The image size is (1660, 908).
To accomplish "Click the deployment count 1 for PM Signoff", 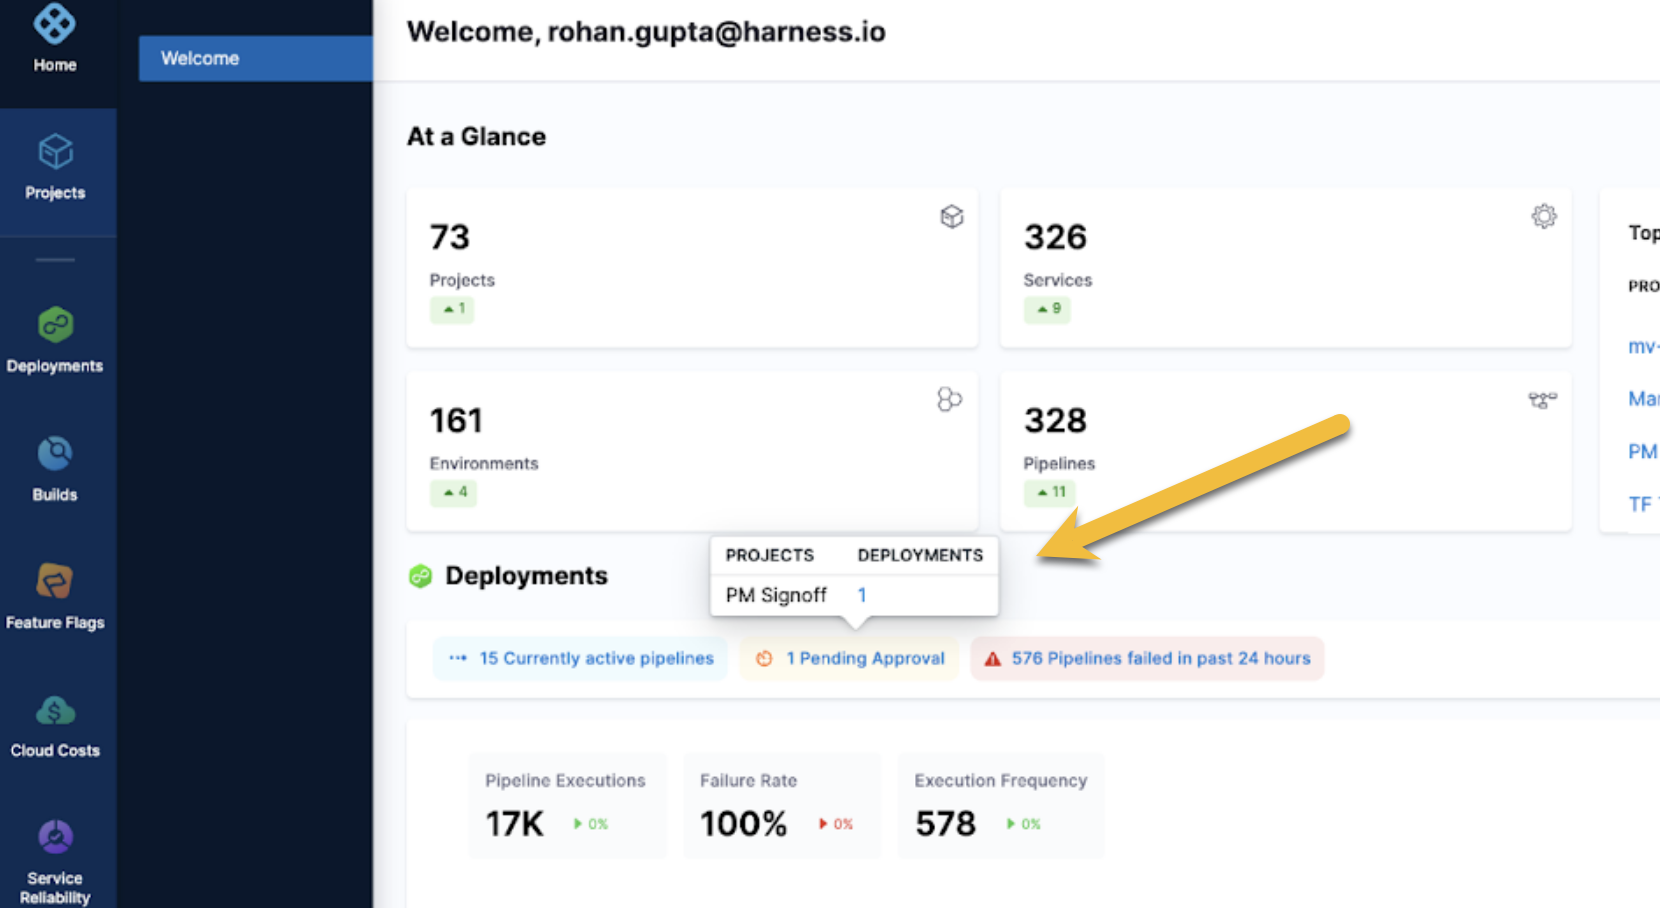I will [x=862, y=595].
